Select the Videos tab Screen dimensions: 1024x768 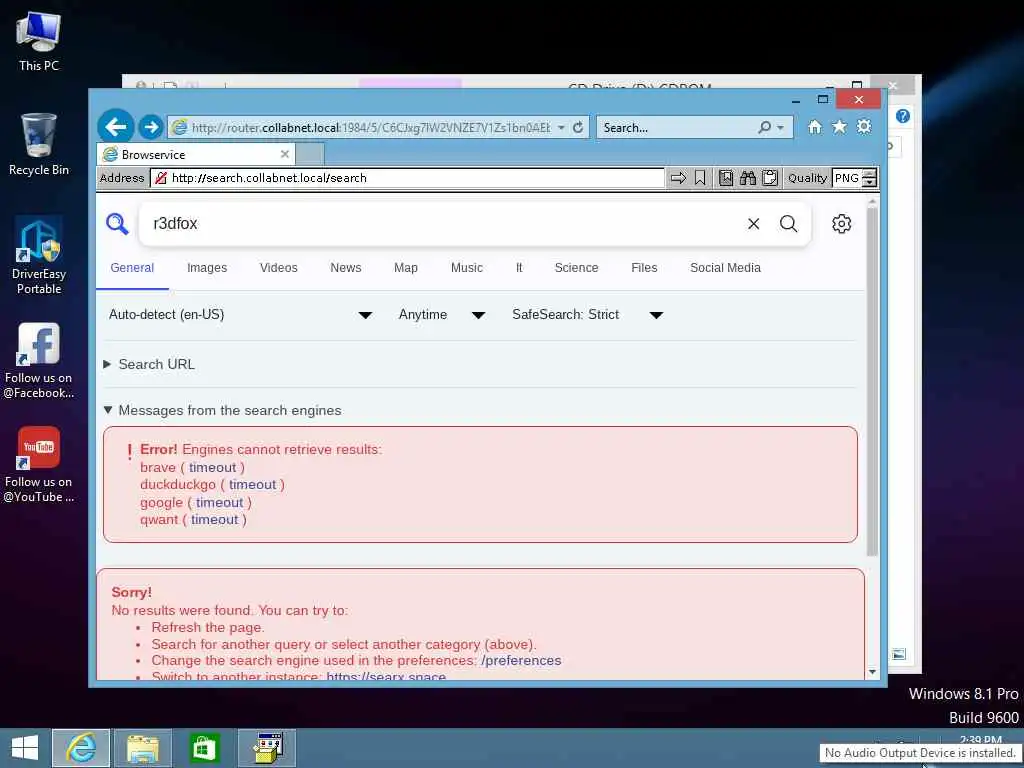[278, 268]
